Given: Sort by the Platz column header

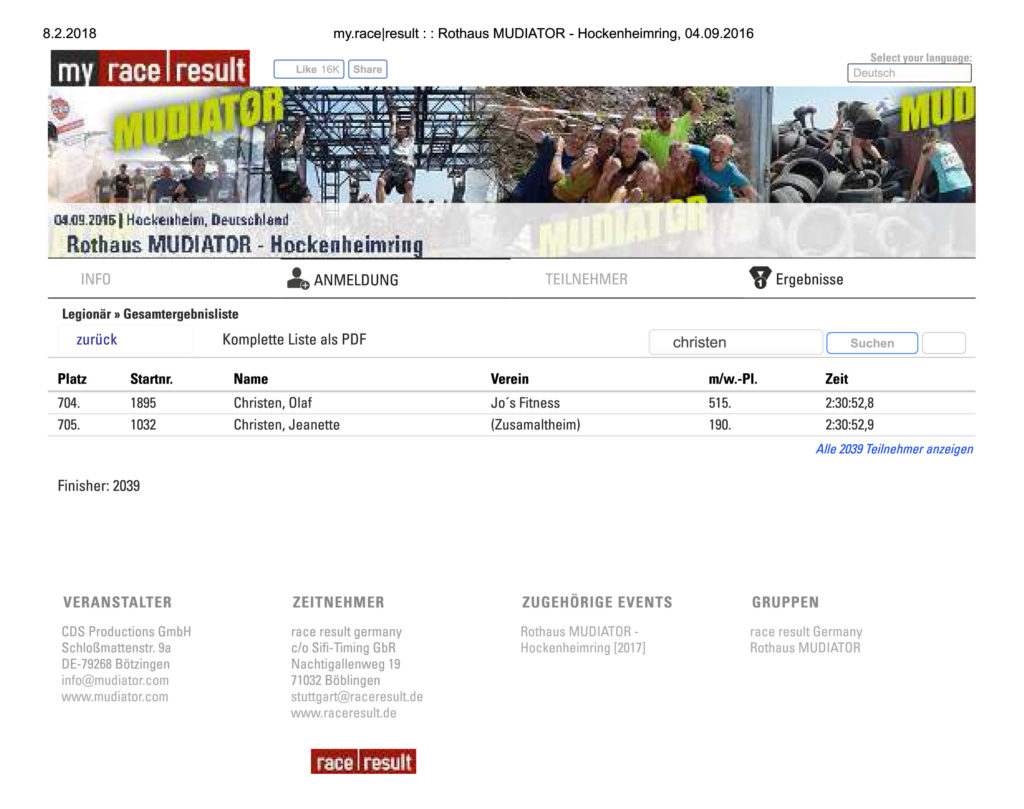Looking at the screenshot, I should [72, 379].
